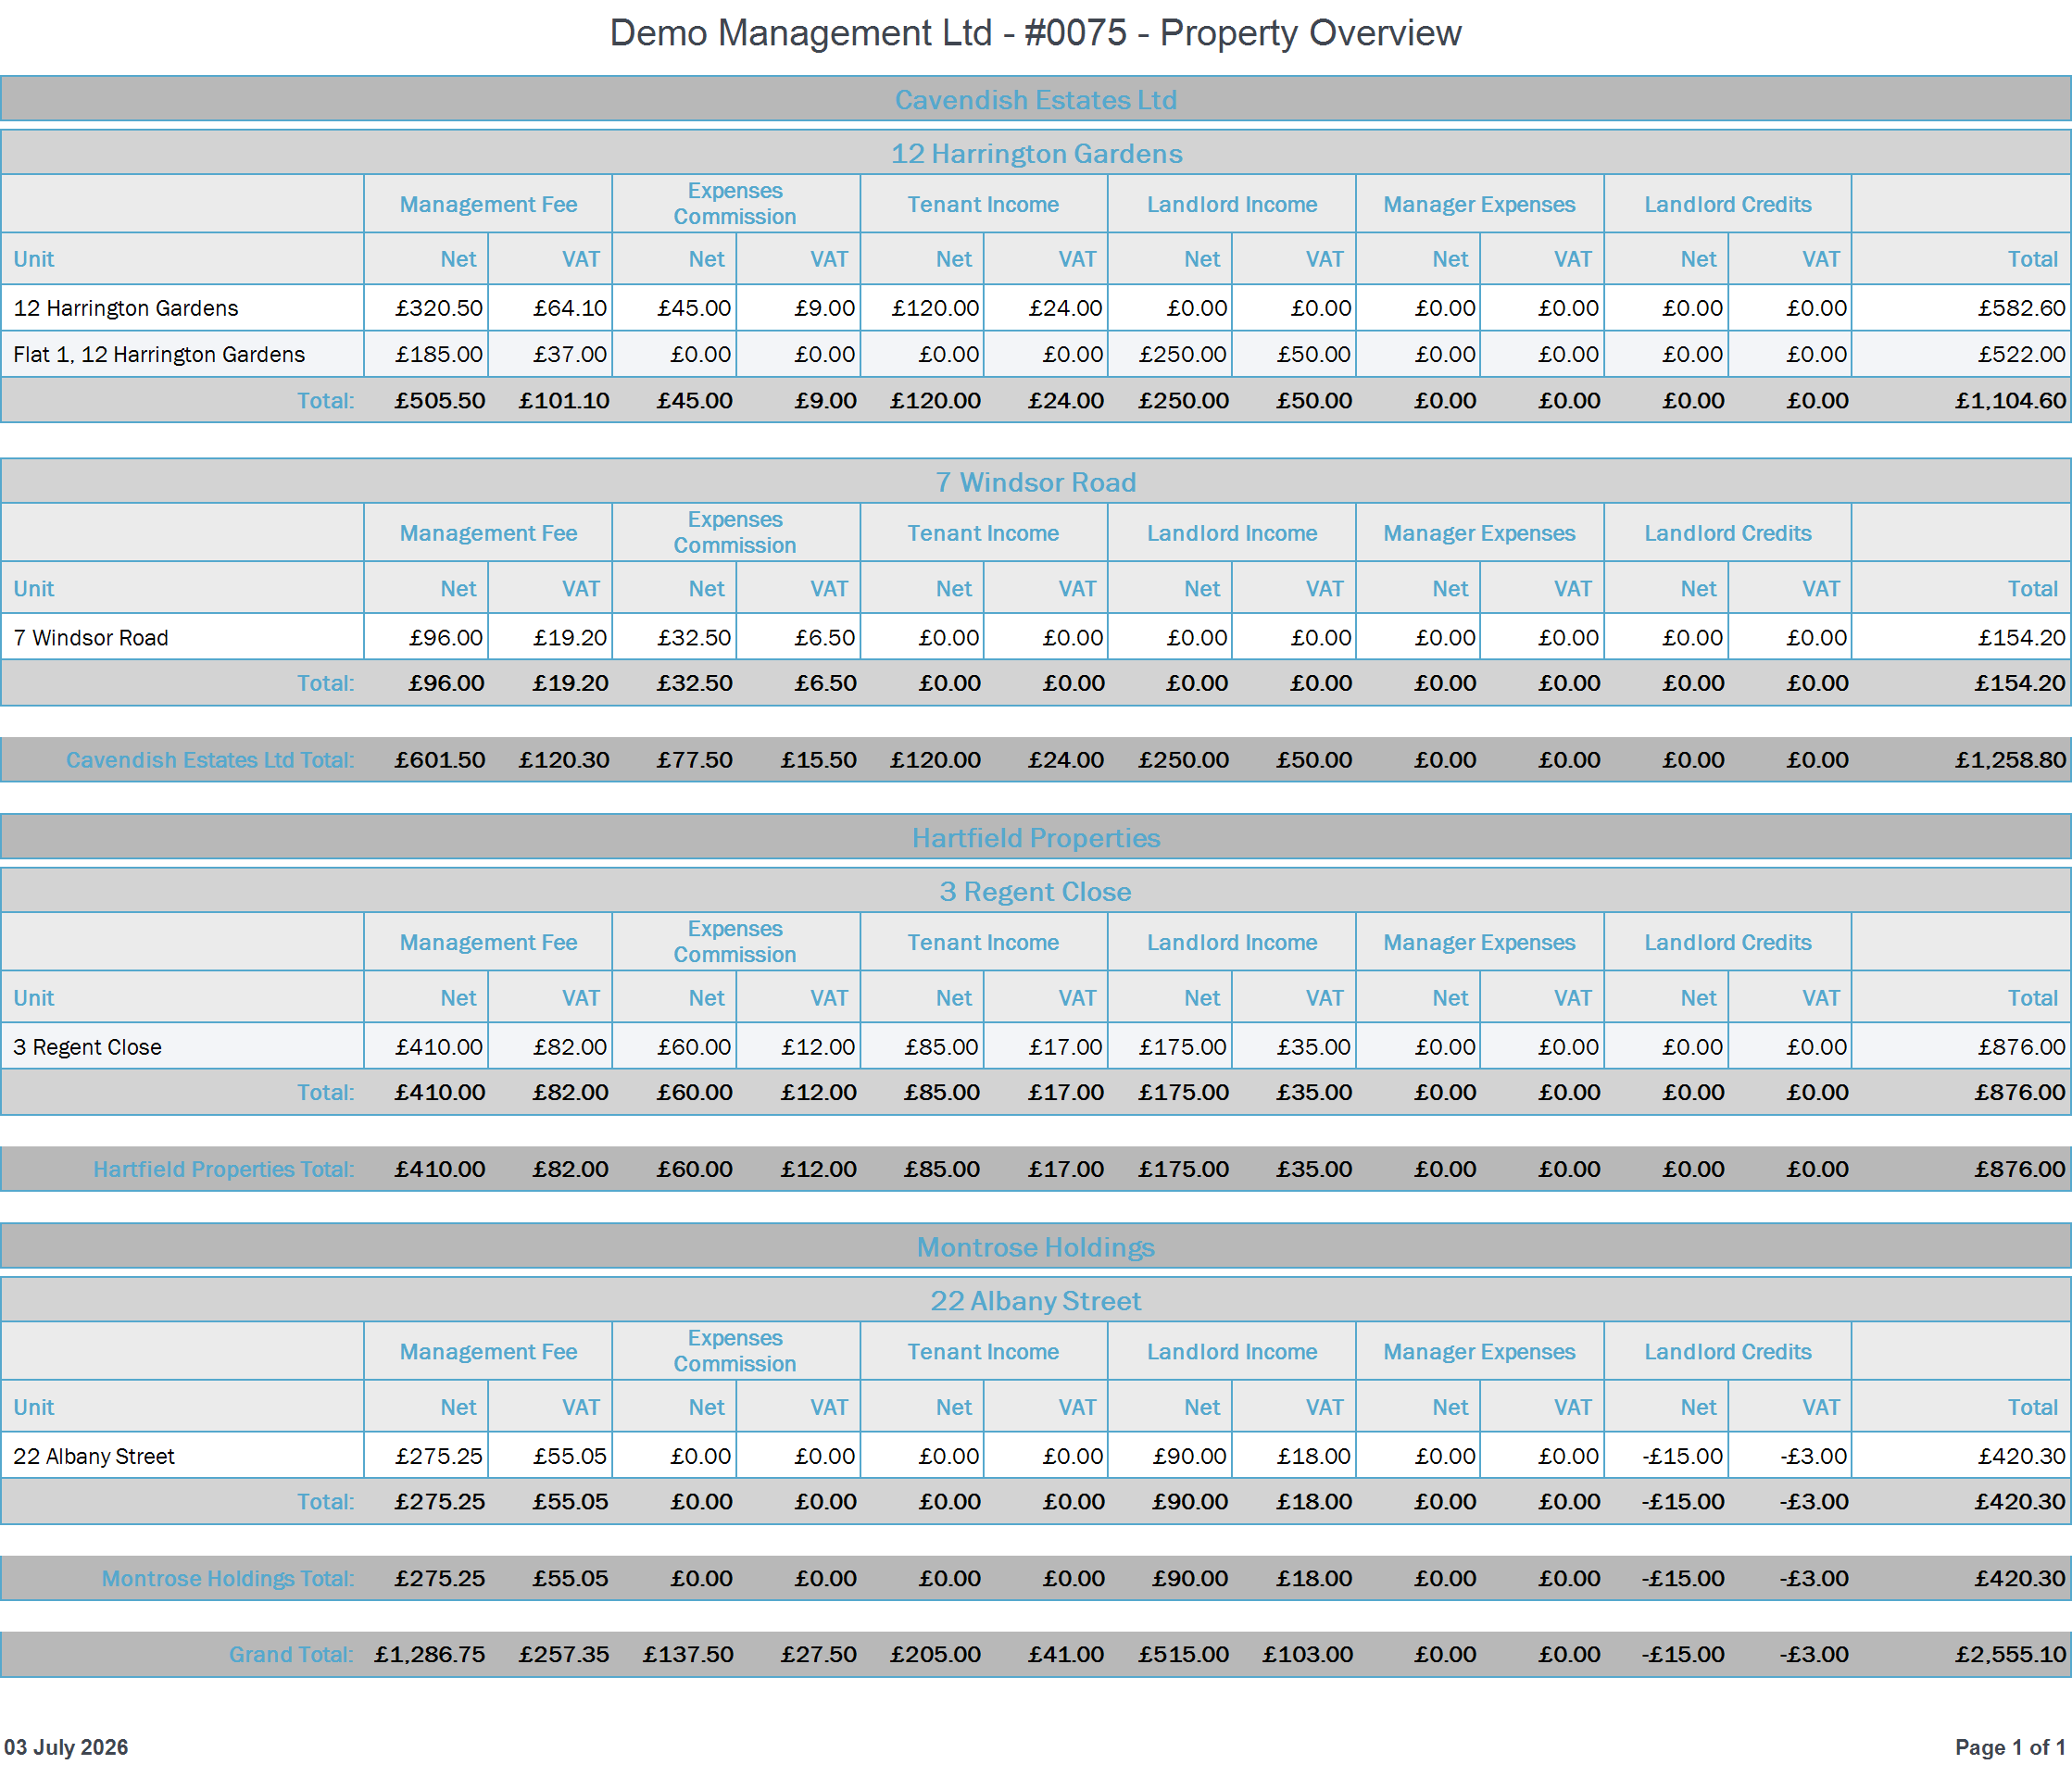Click the £101.10 VAT total
The width and height of the screenshot is (2072, 1777).
pos(564,400)
